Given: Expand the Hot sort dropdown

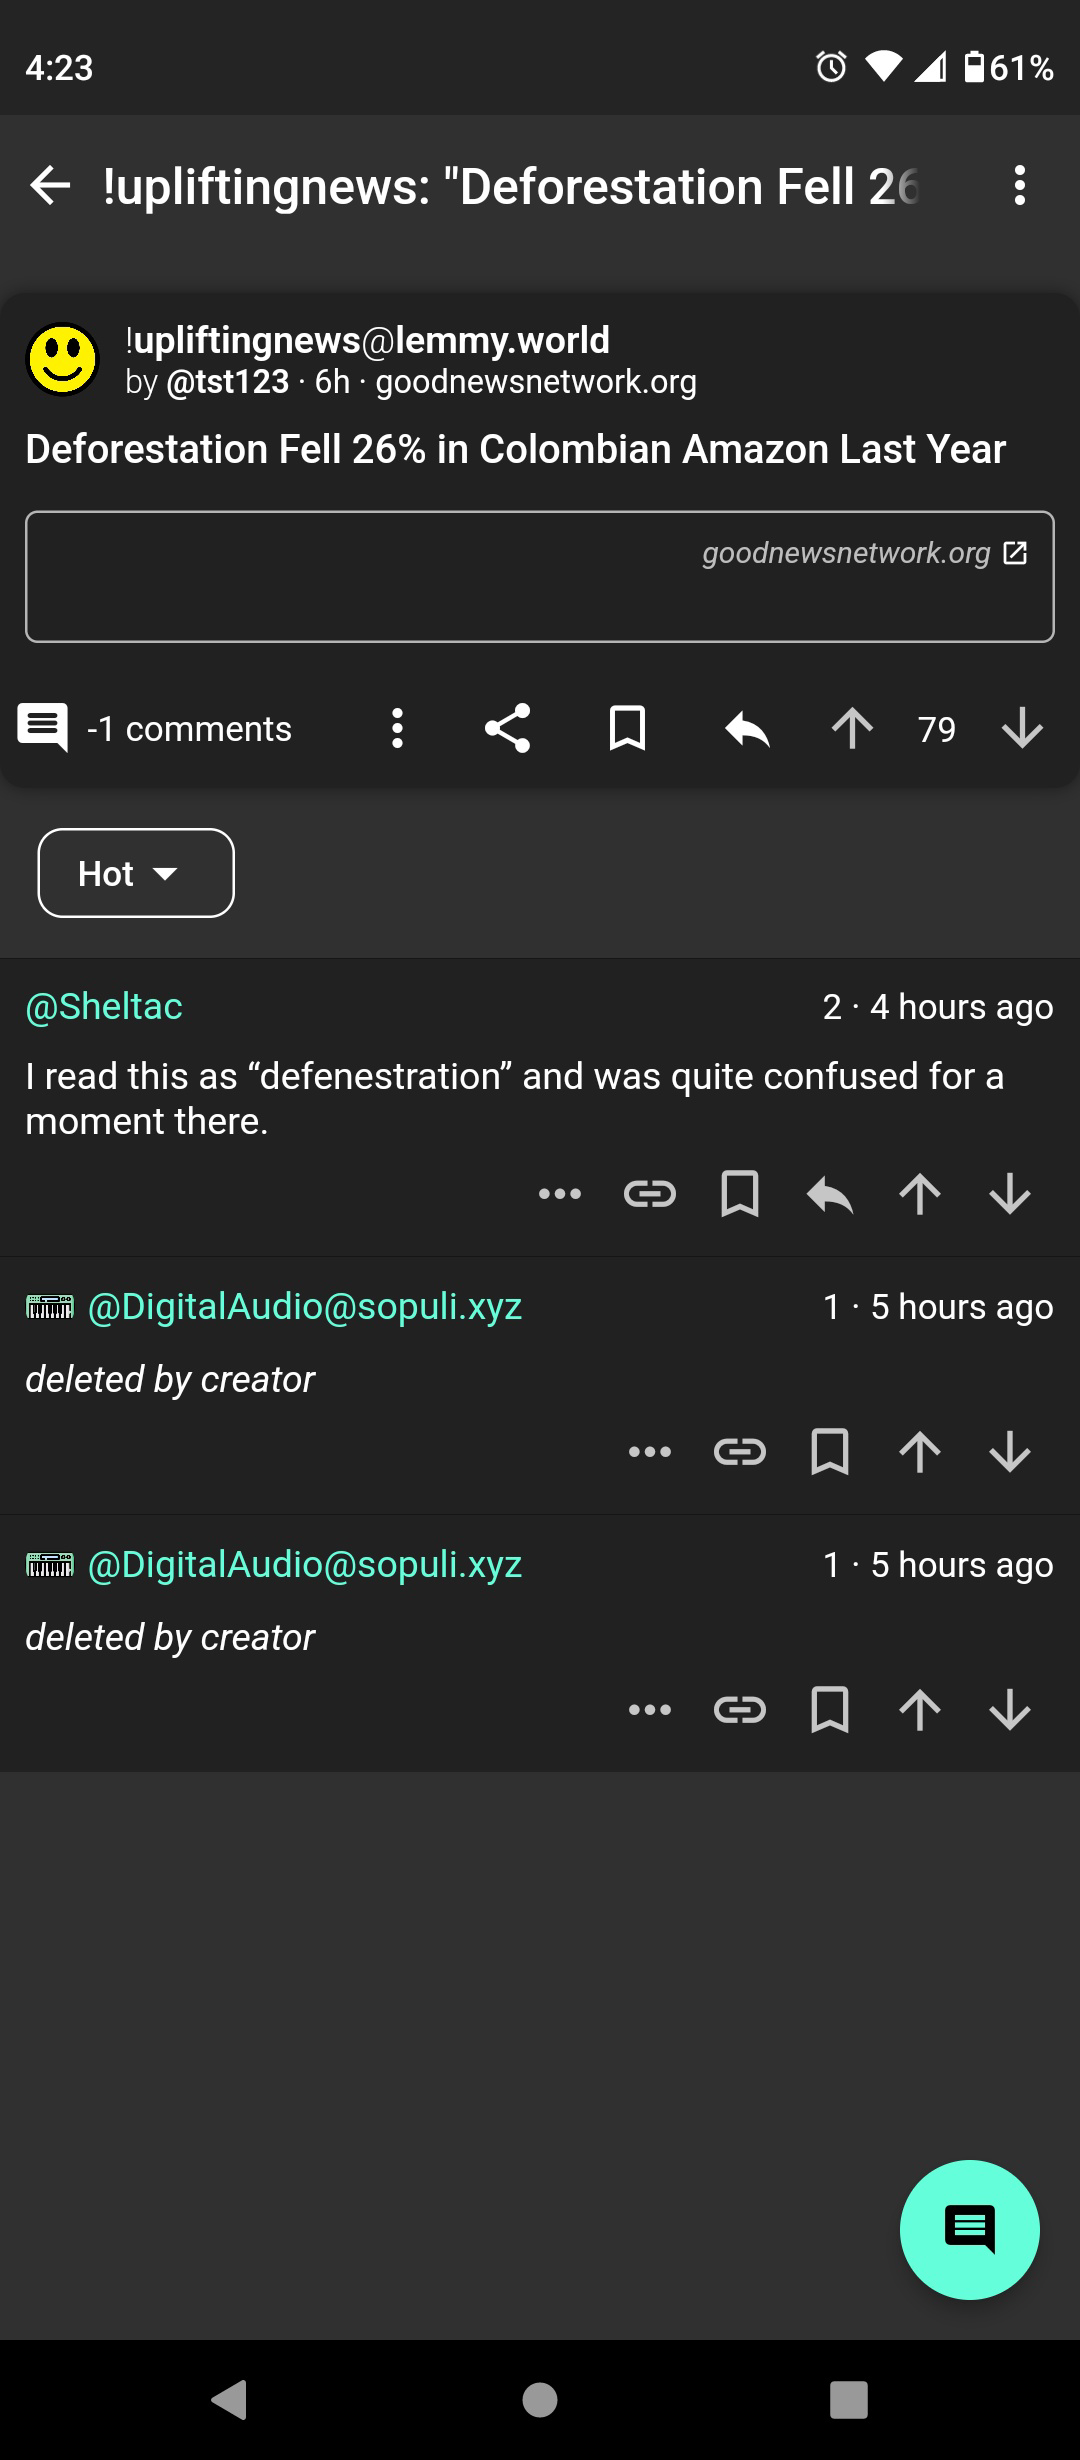Looking at the screenshot, I should 136,873.
